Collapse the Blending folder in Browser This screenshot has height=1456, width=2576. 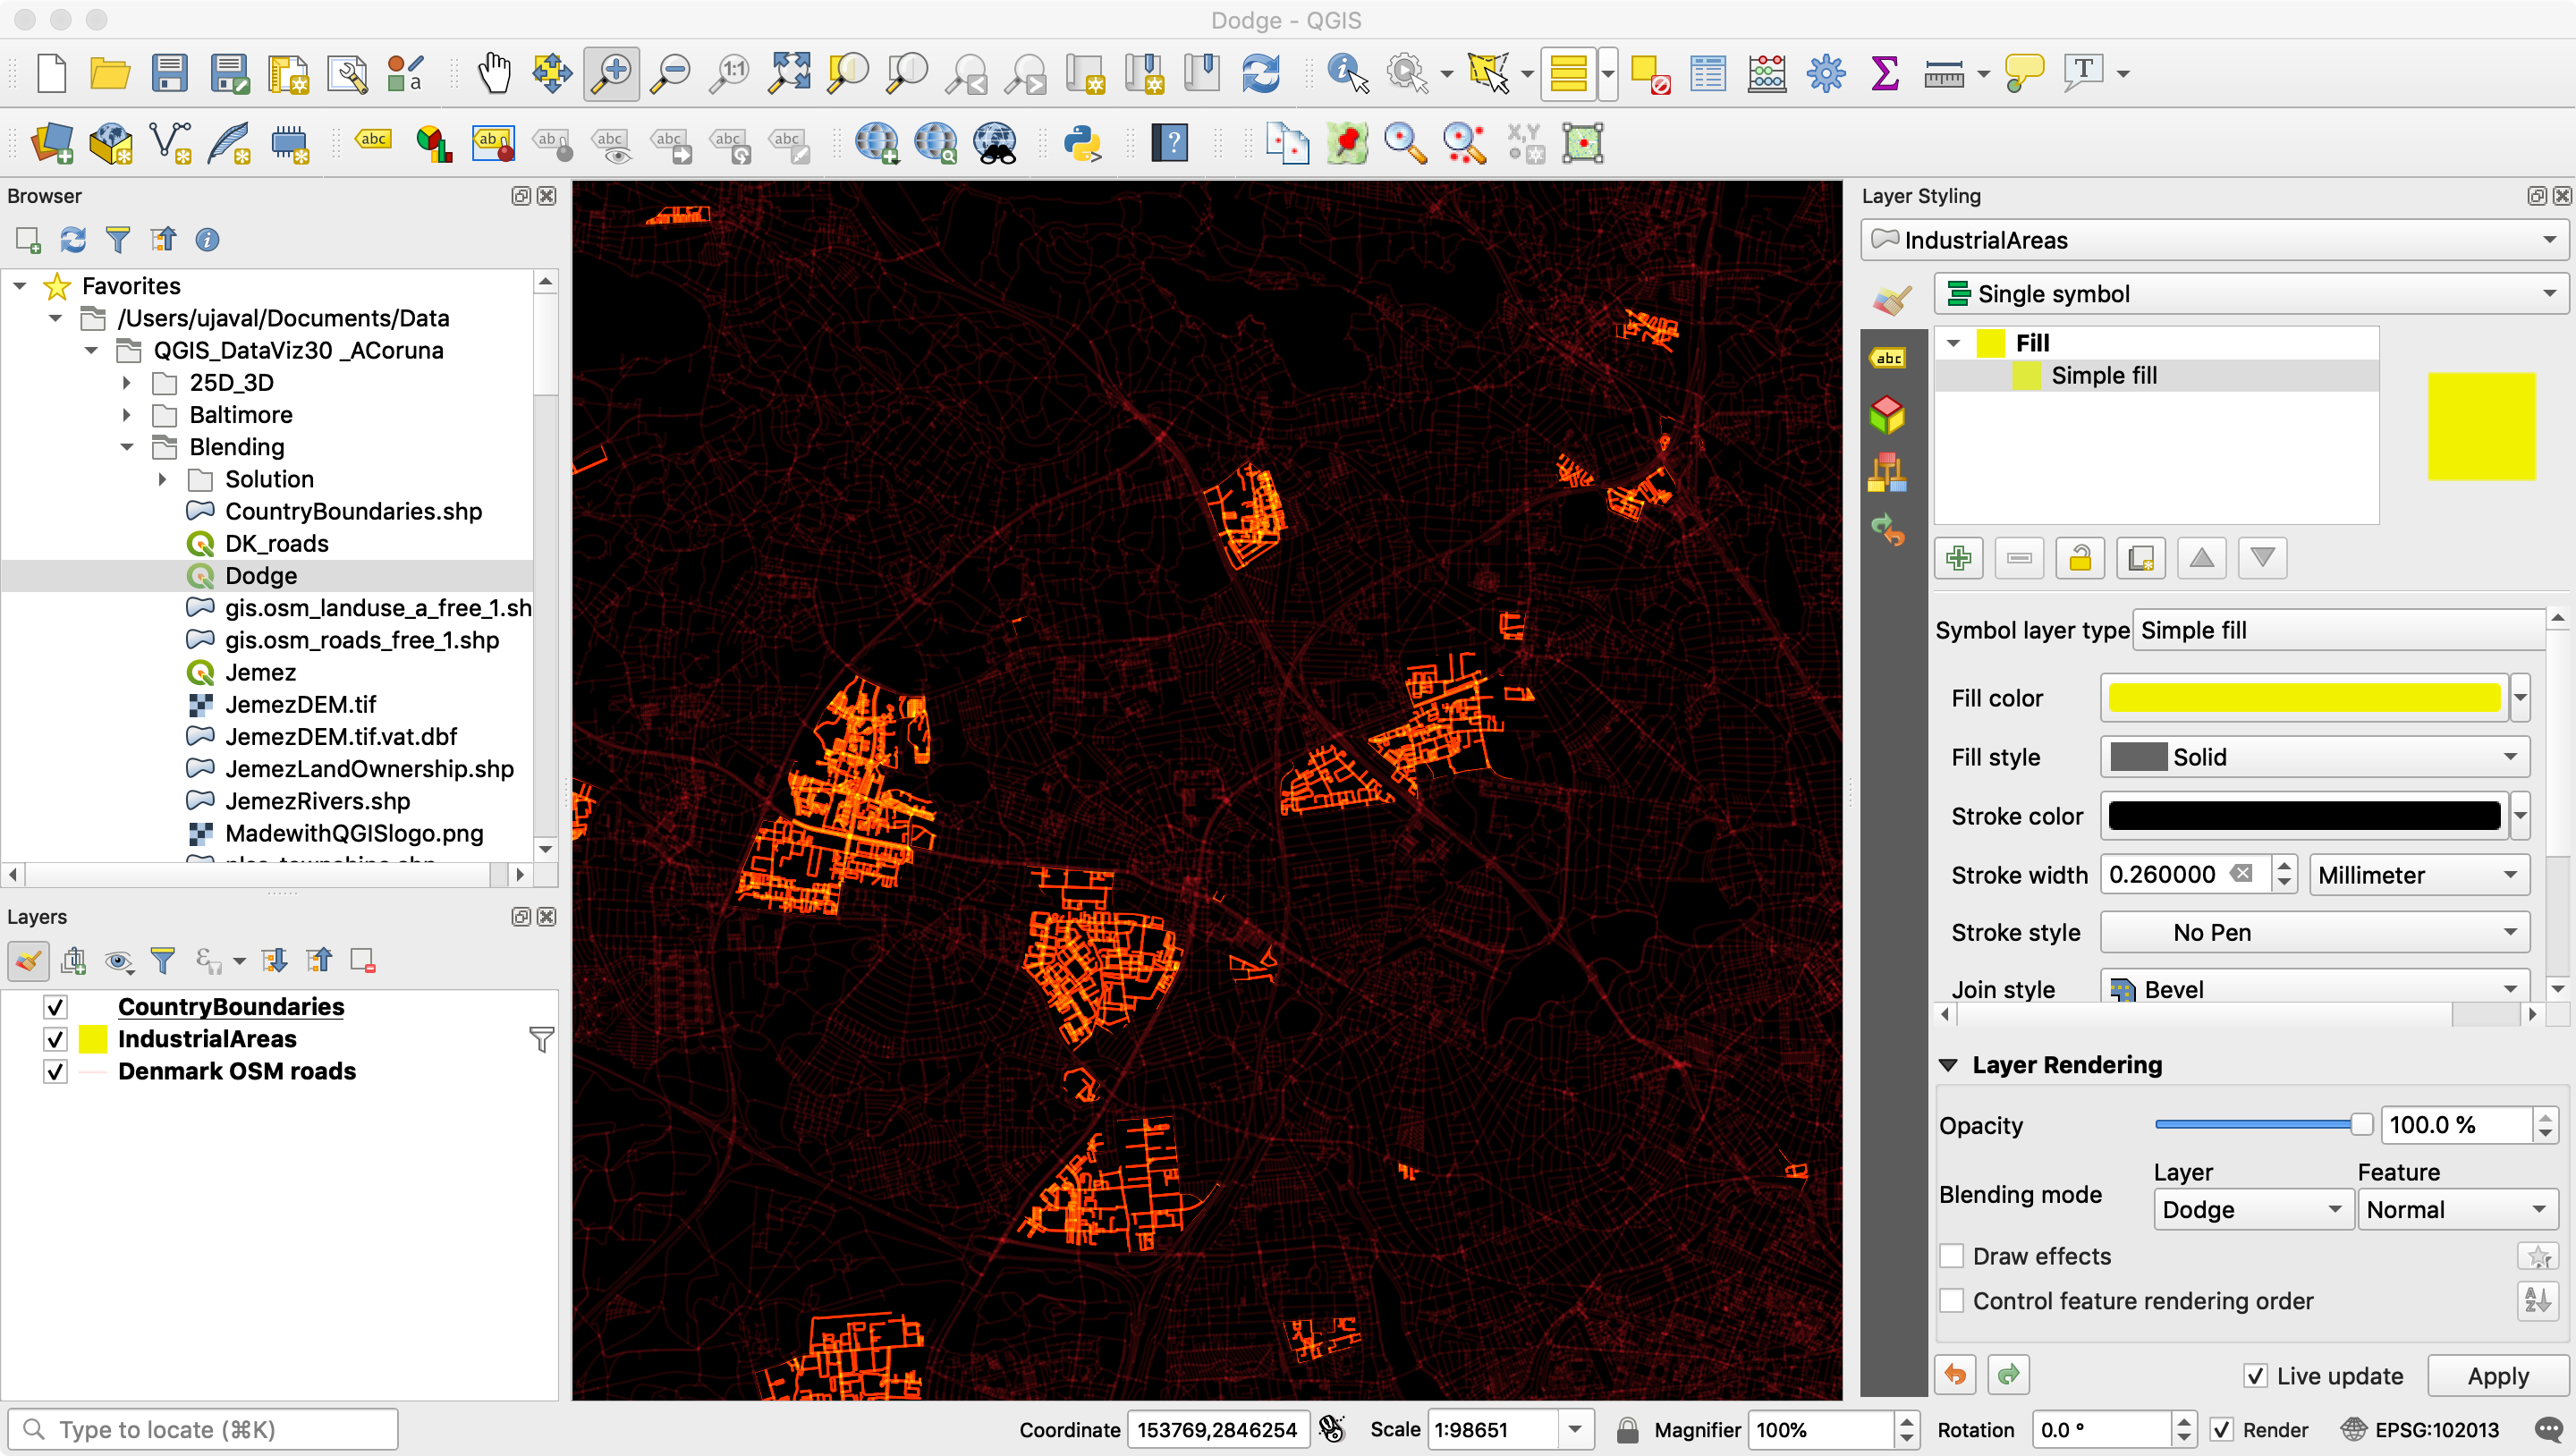coord(127,447)
